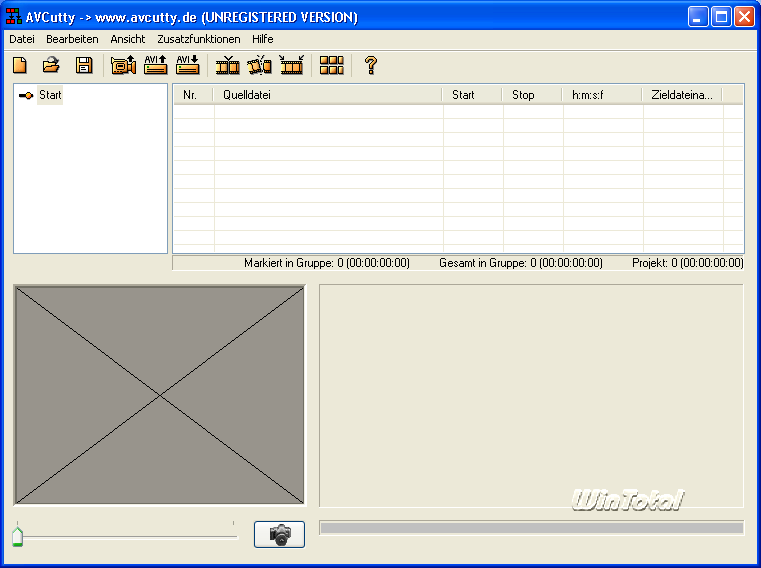Screen dimensions: 761x568
Task: Click the Zieldateina... column header
Action: (x=682, y=95)
